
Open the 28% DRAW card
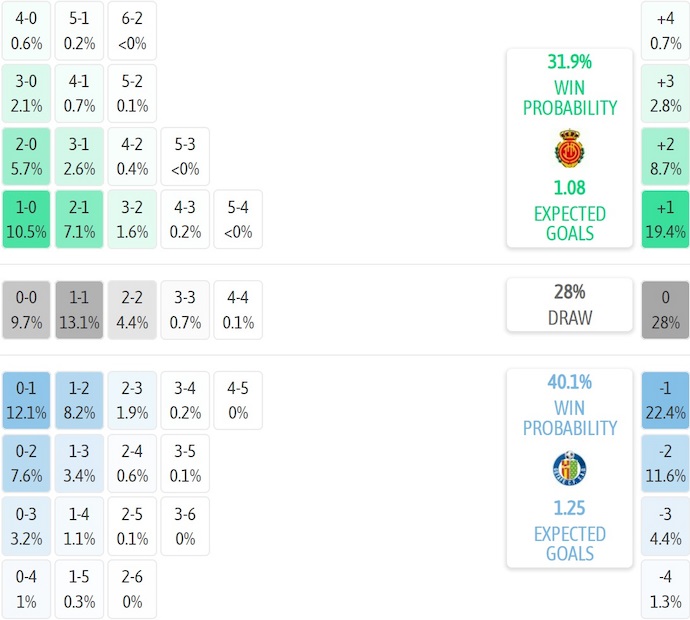(x=569, y=305)
